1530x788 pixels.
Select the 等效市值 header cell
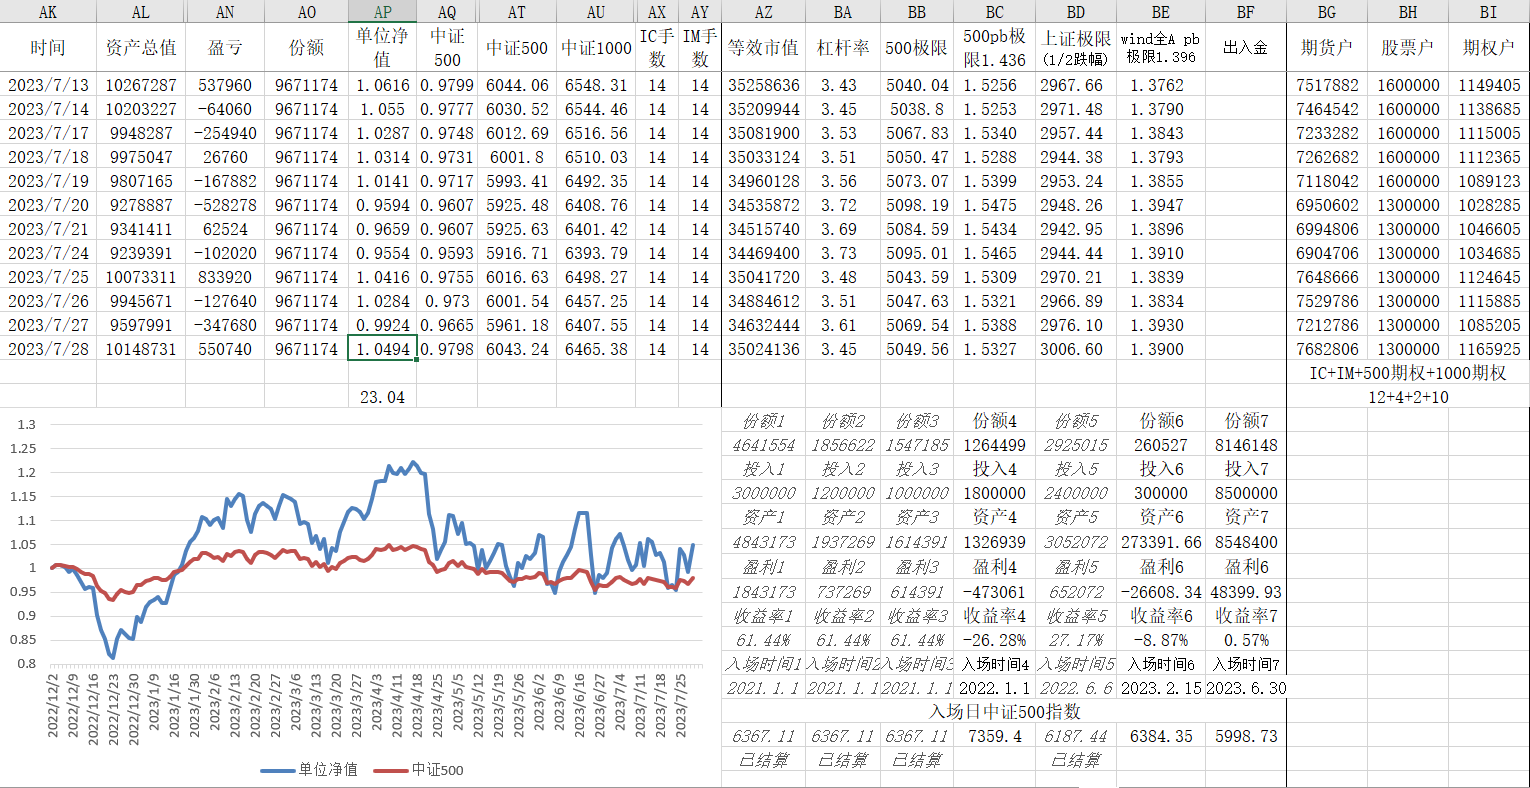tap(764, 48)
